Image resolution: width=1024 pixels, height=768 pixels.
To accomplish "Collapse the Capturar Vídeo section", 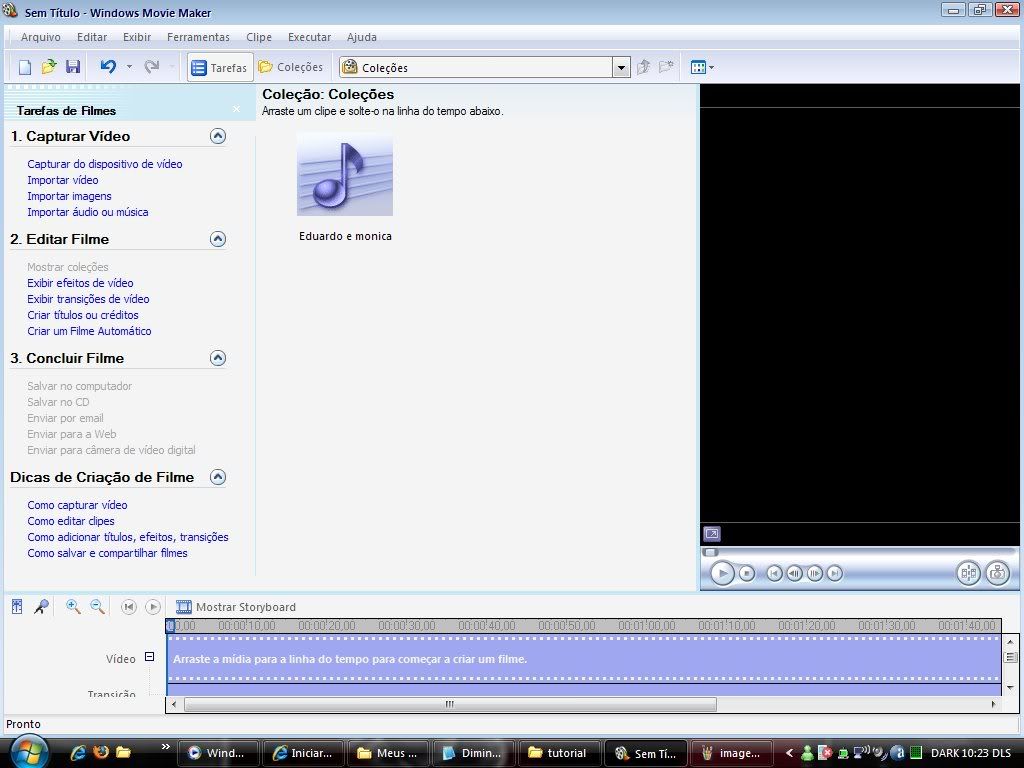I will (x=217, y=136).
